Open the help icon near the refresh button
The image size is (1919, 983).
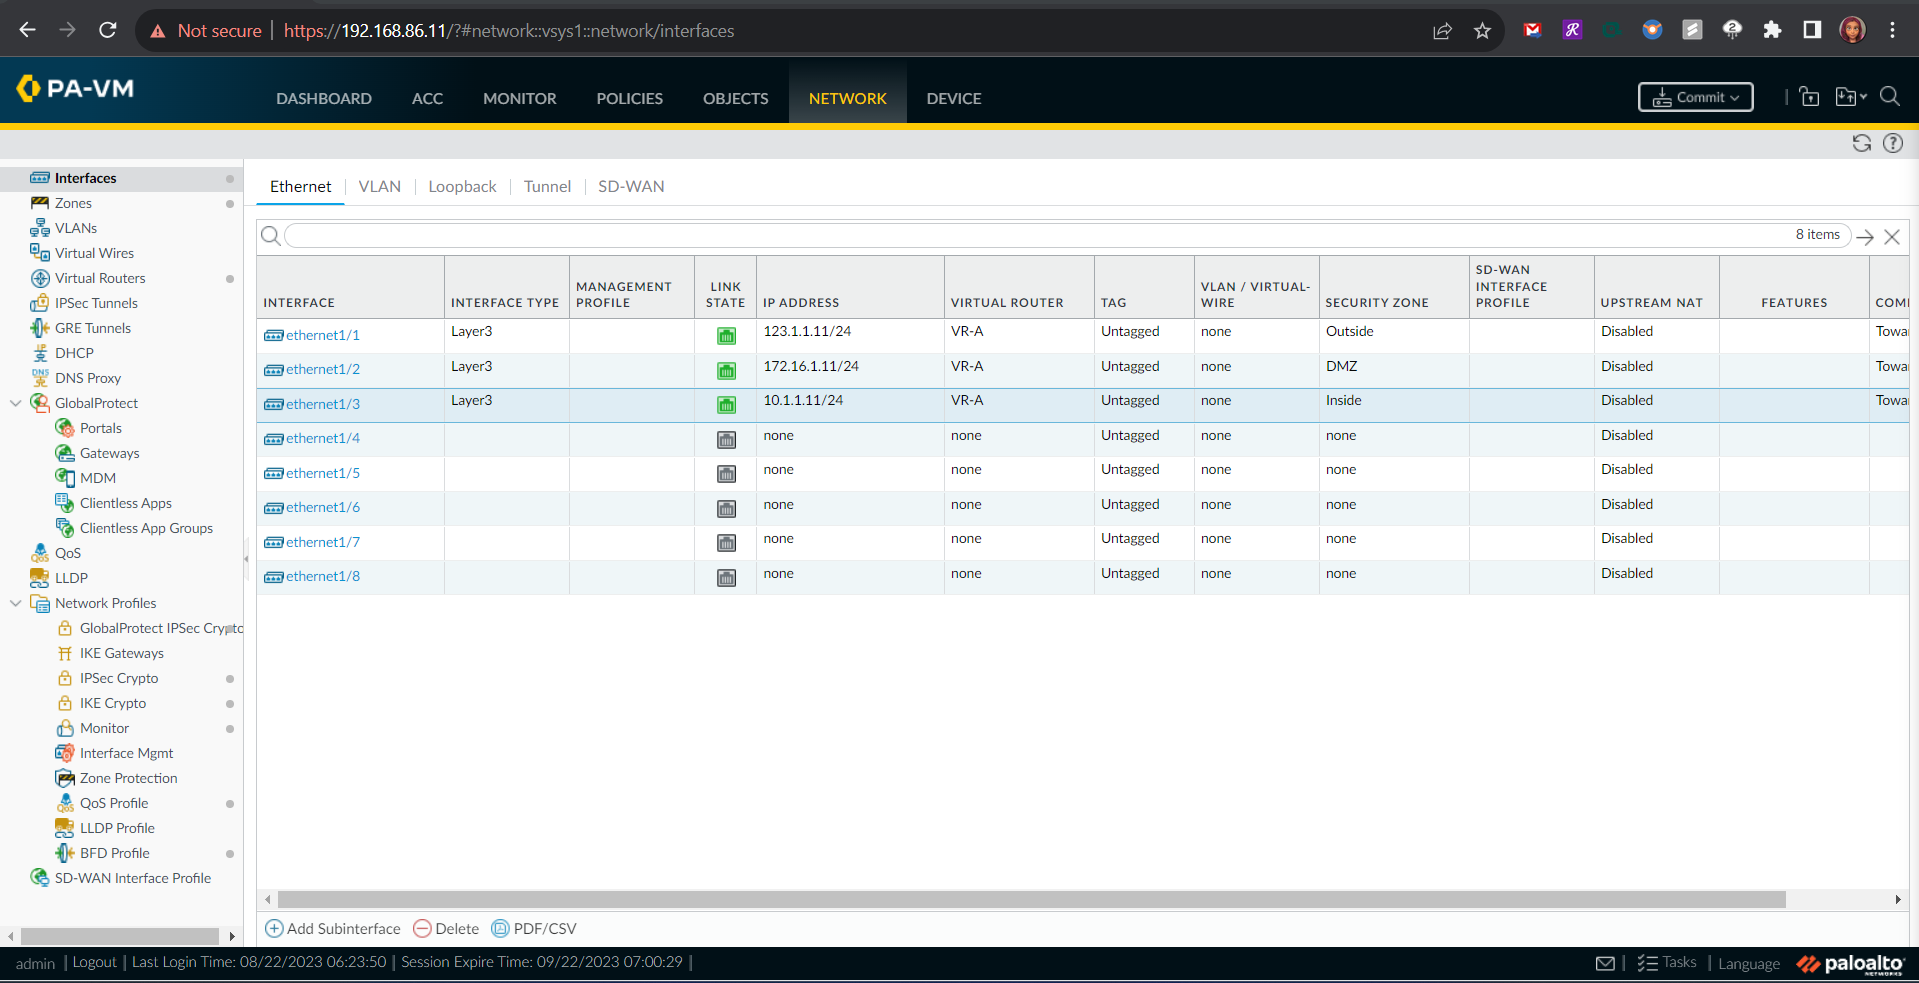click(1891, 143)
